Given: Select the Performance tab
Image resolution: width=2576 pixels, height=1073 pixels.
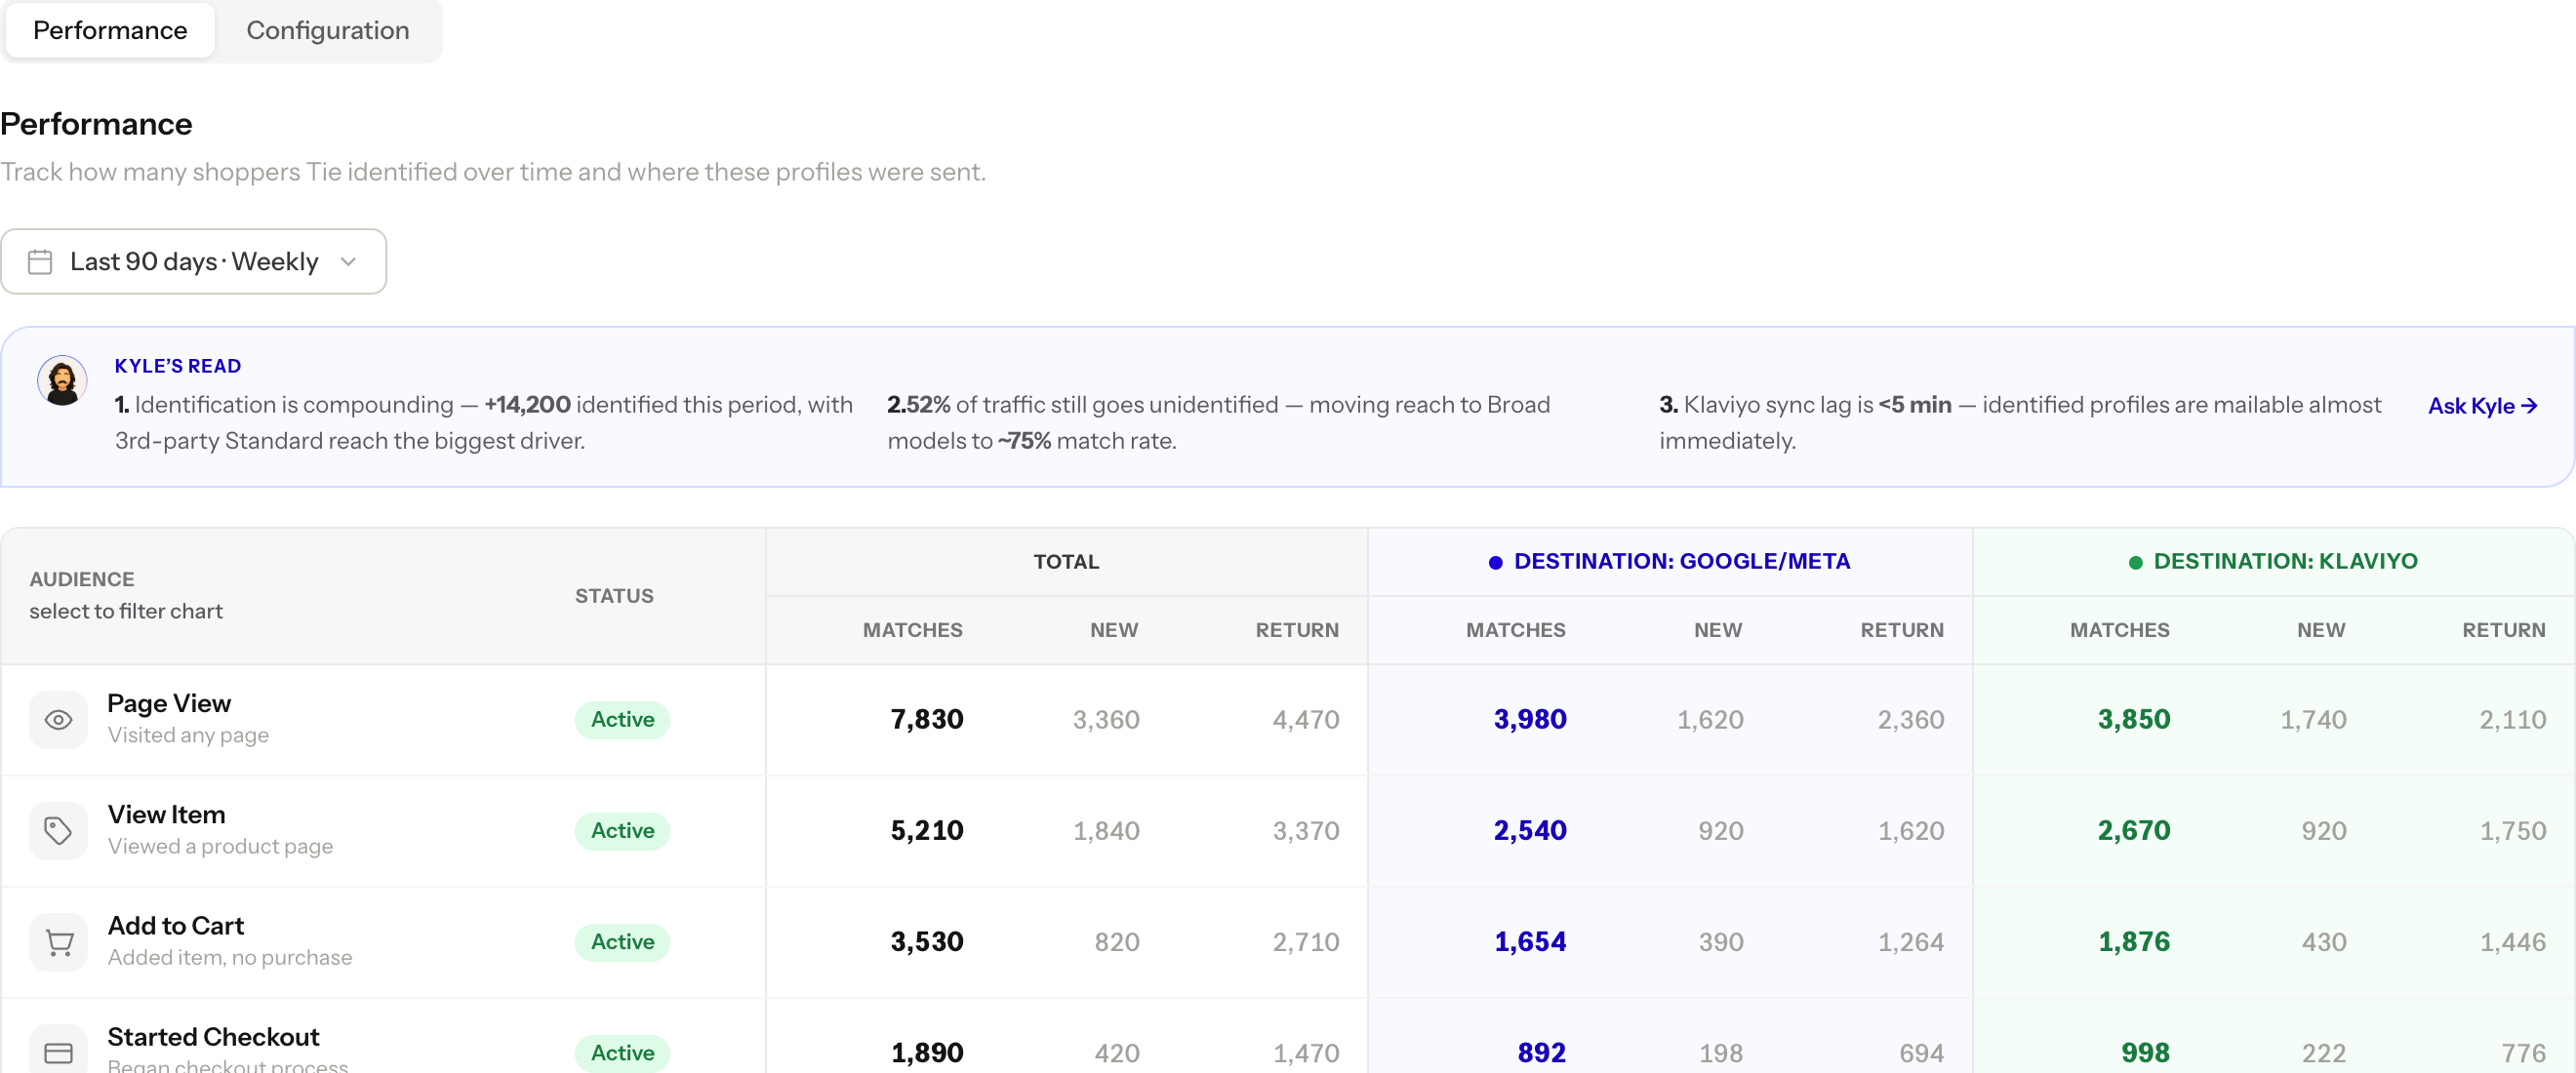Looking at the screenshot, I should [x=110, y=30].
